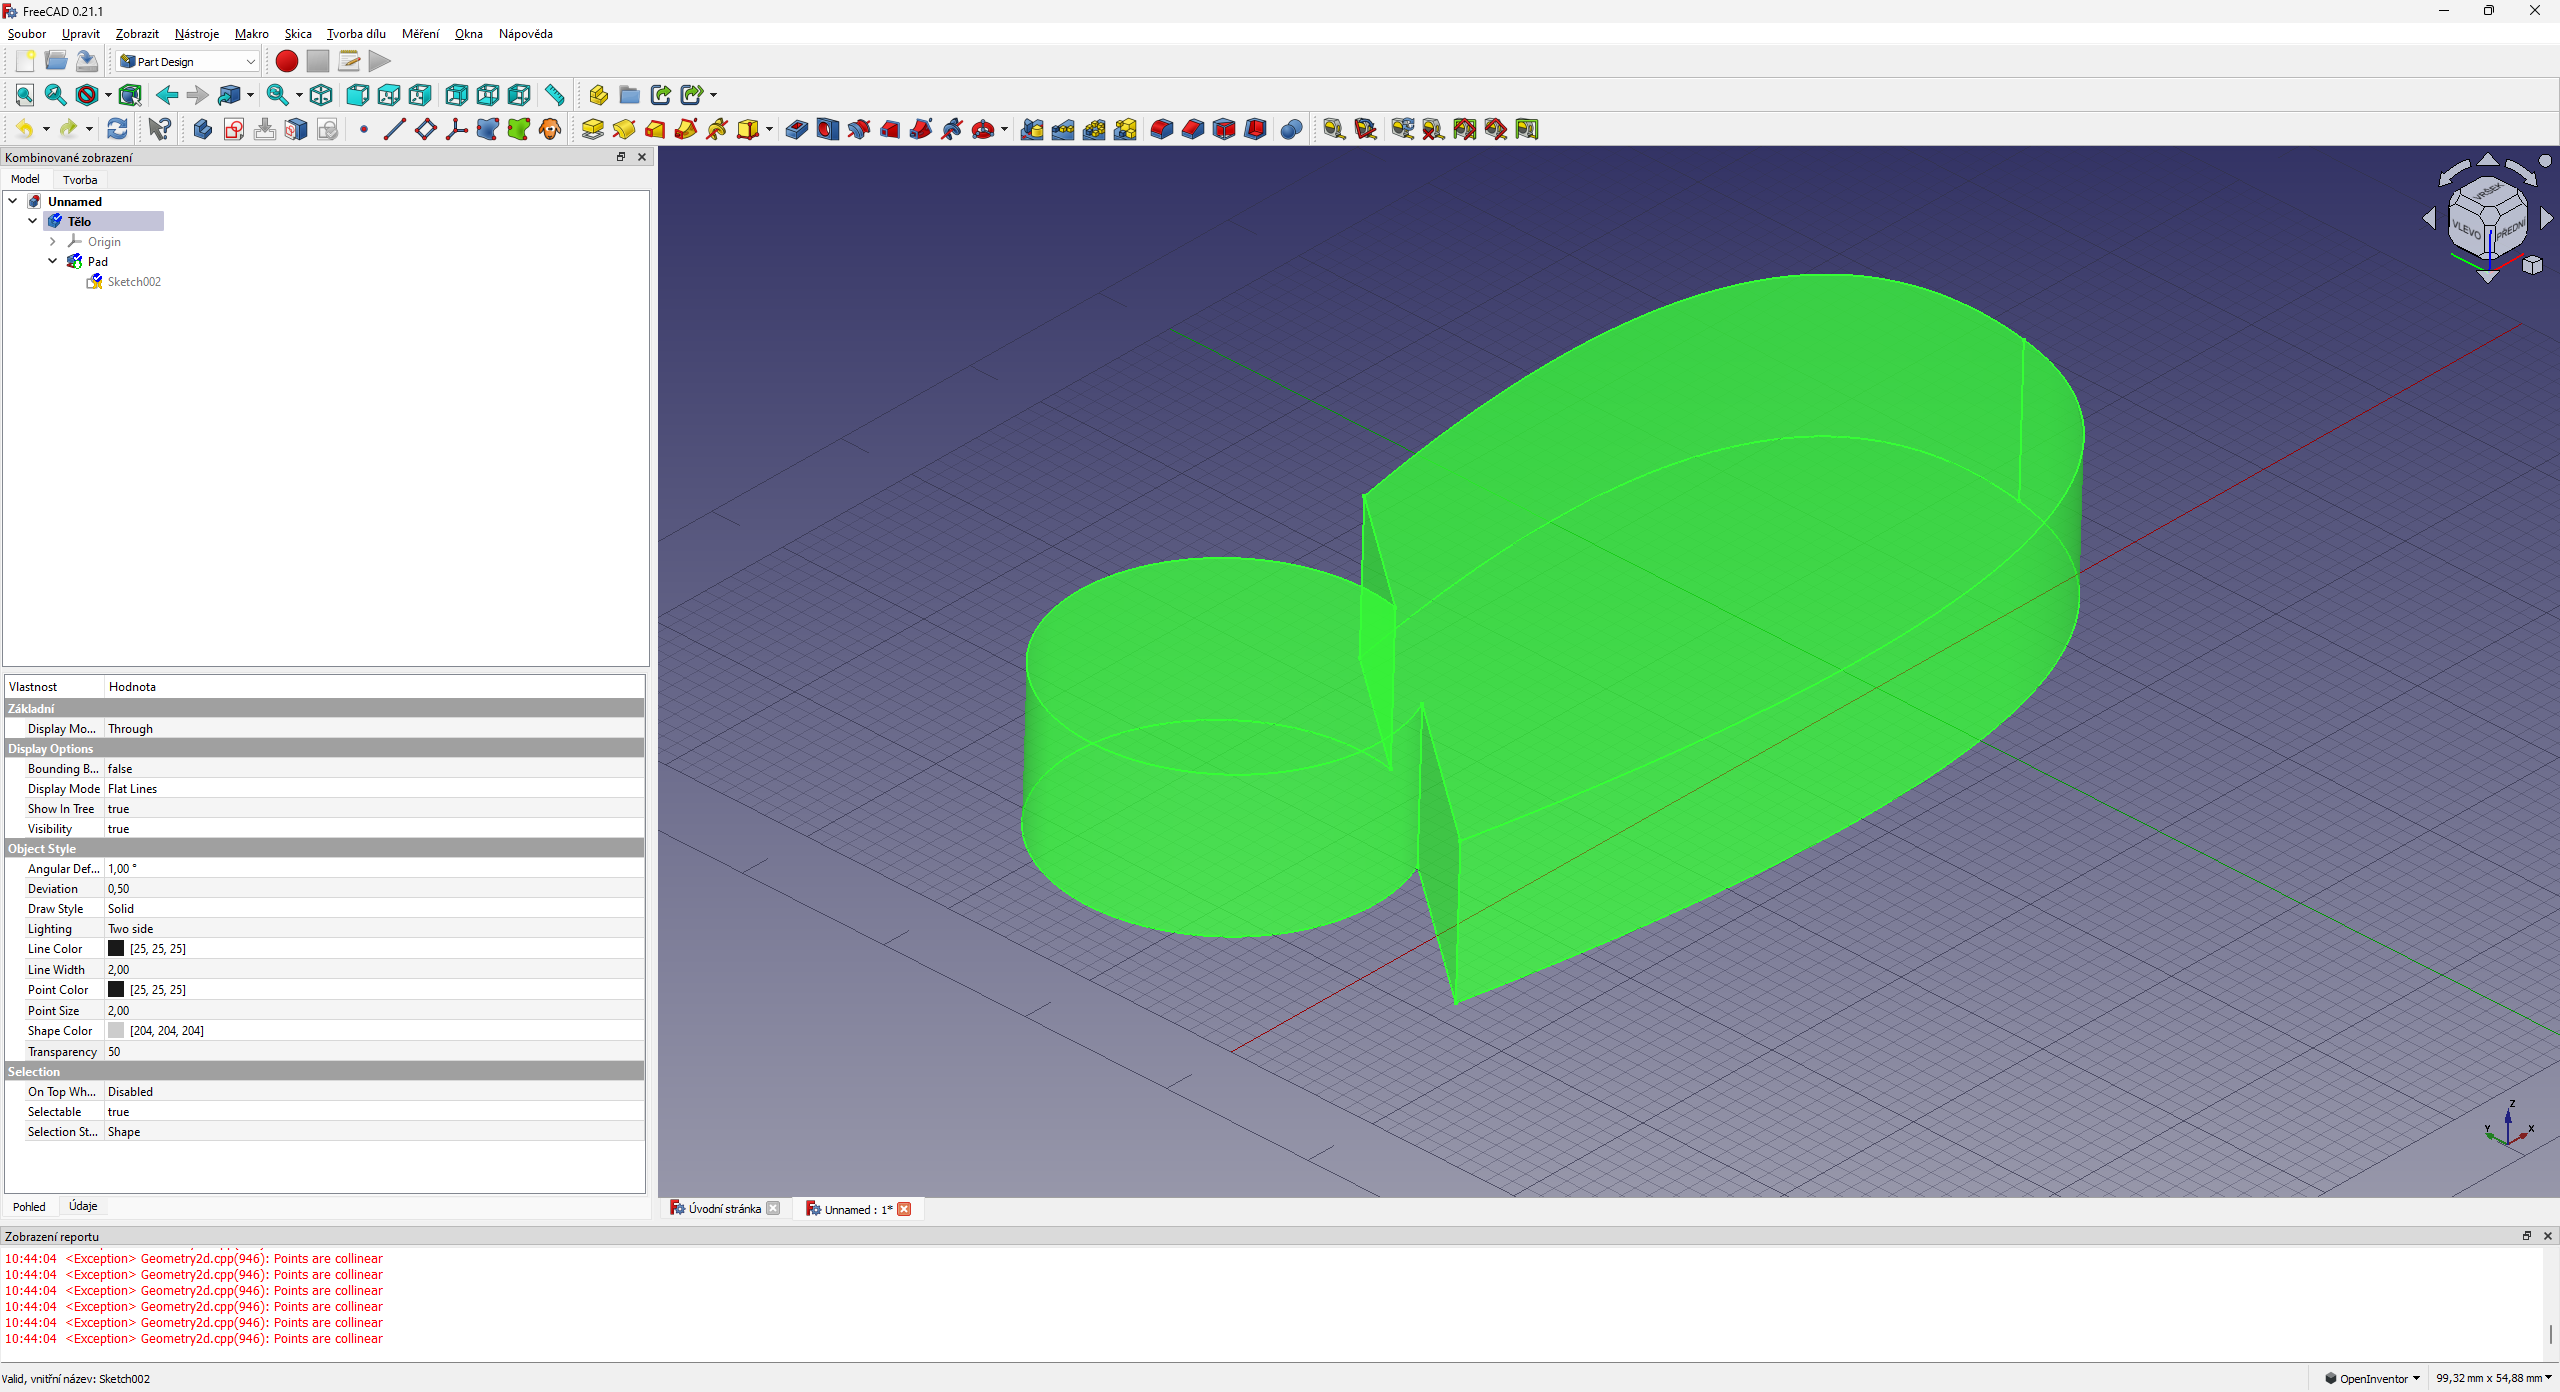Click the measure distance ruler icon
2560x1392 pixels.
point(554,95)
